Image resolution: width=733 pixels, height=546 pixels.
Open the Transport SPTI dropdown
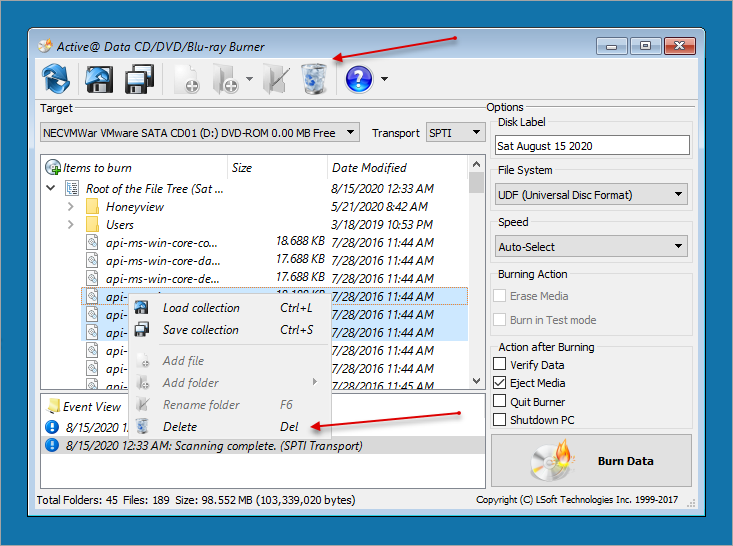pos(455,133)
